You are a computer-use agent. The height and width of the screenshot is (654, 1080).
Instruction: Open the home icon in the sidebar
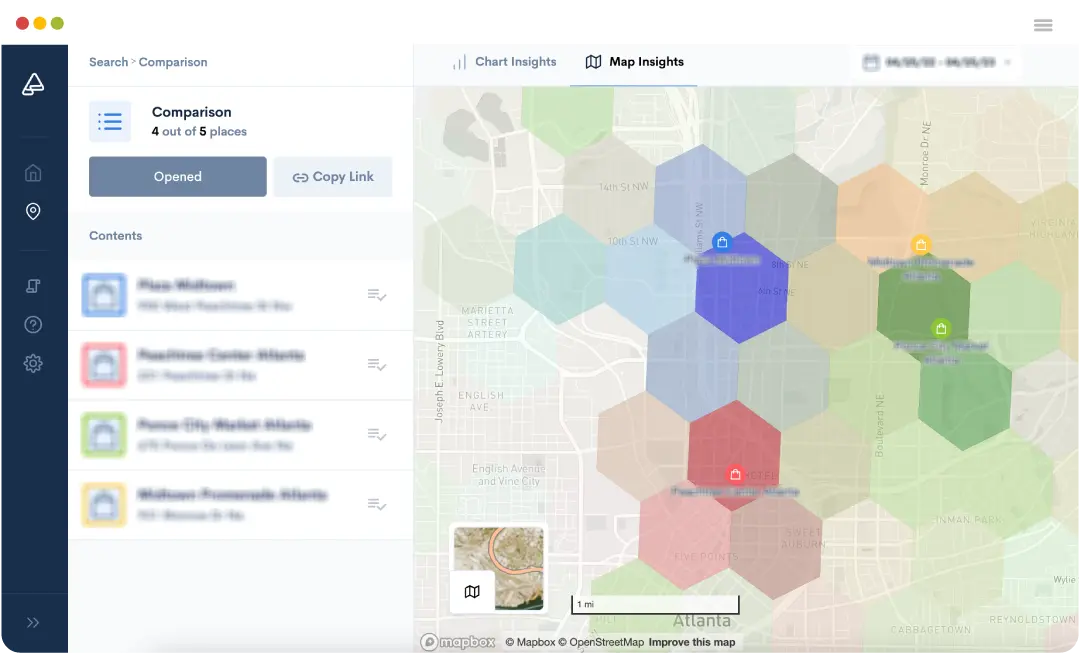coord(33,172)
